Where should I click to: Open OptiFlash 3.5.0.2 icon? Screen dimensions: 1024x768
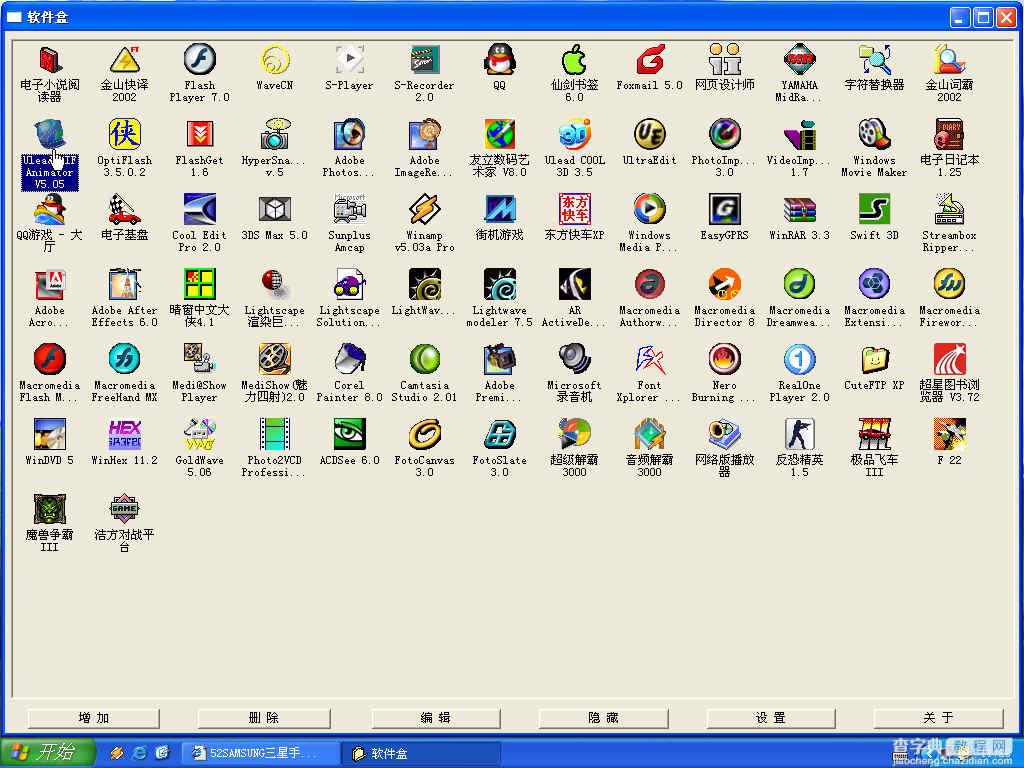pos(124,135)
